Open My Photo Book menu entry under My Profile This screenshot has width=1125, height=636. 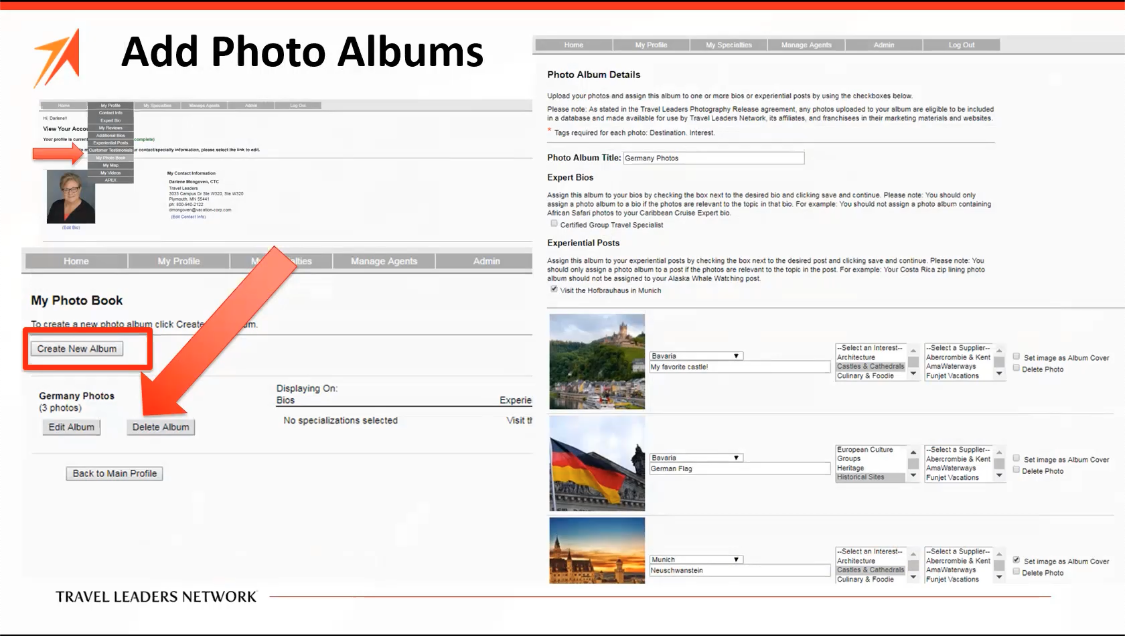pyautogui.click(x=110, y=158)
